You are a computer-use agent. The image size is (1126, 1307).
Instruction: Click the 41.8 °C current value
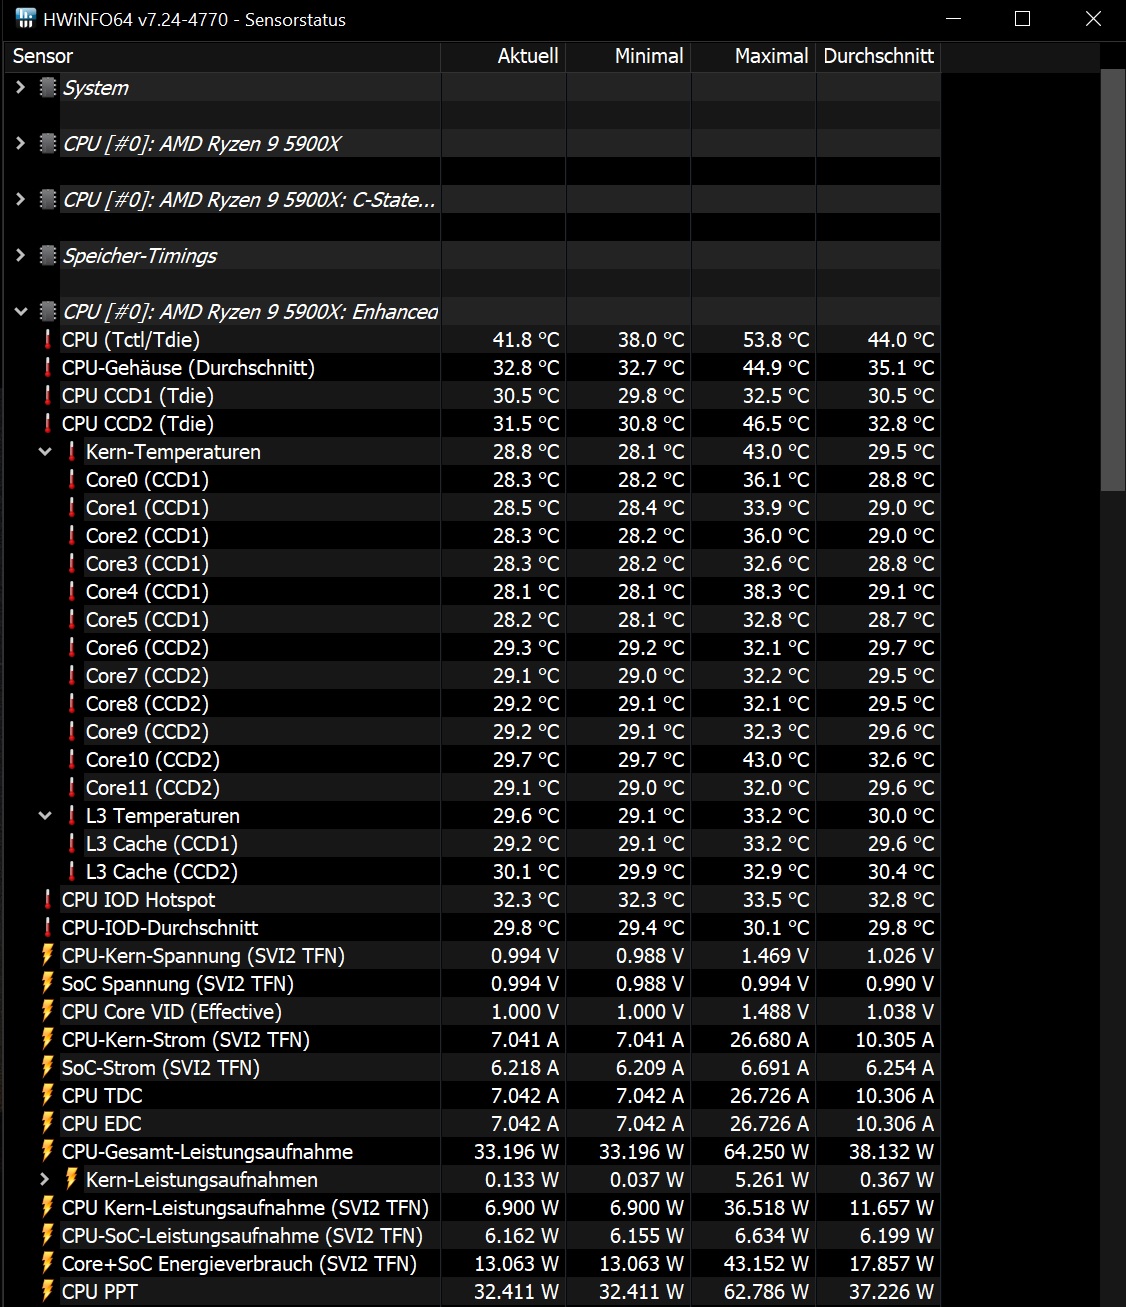(x=525, y=340)
